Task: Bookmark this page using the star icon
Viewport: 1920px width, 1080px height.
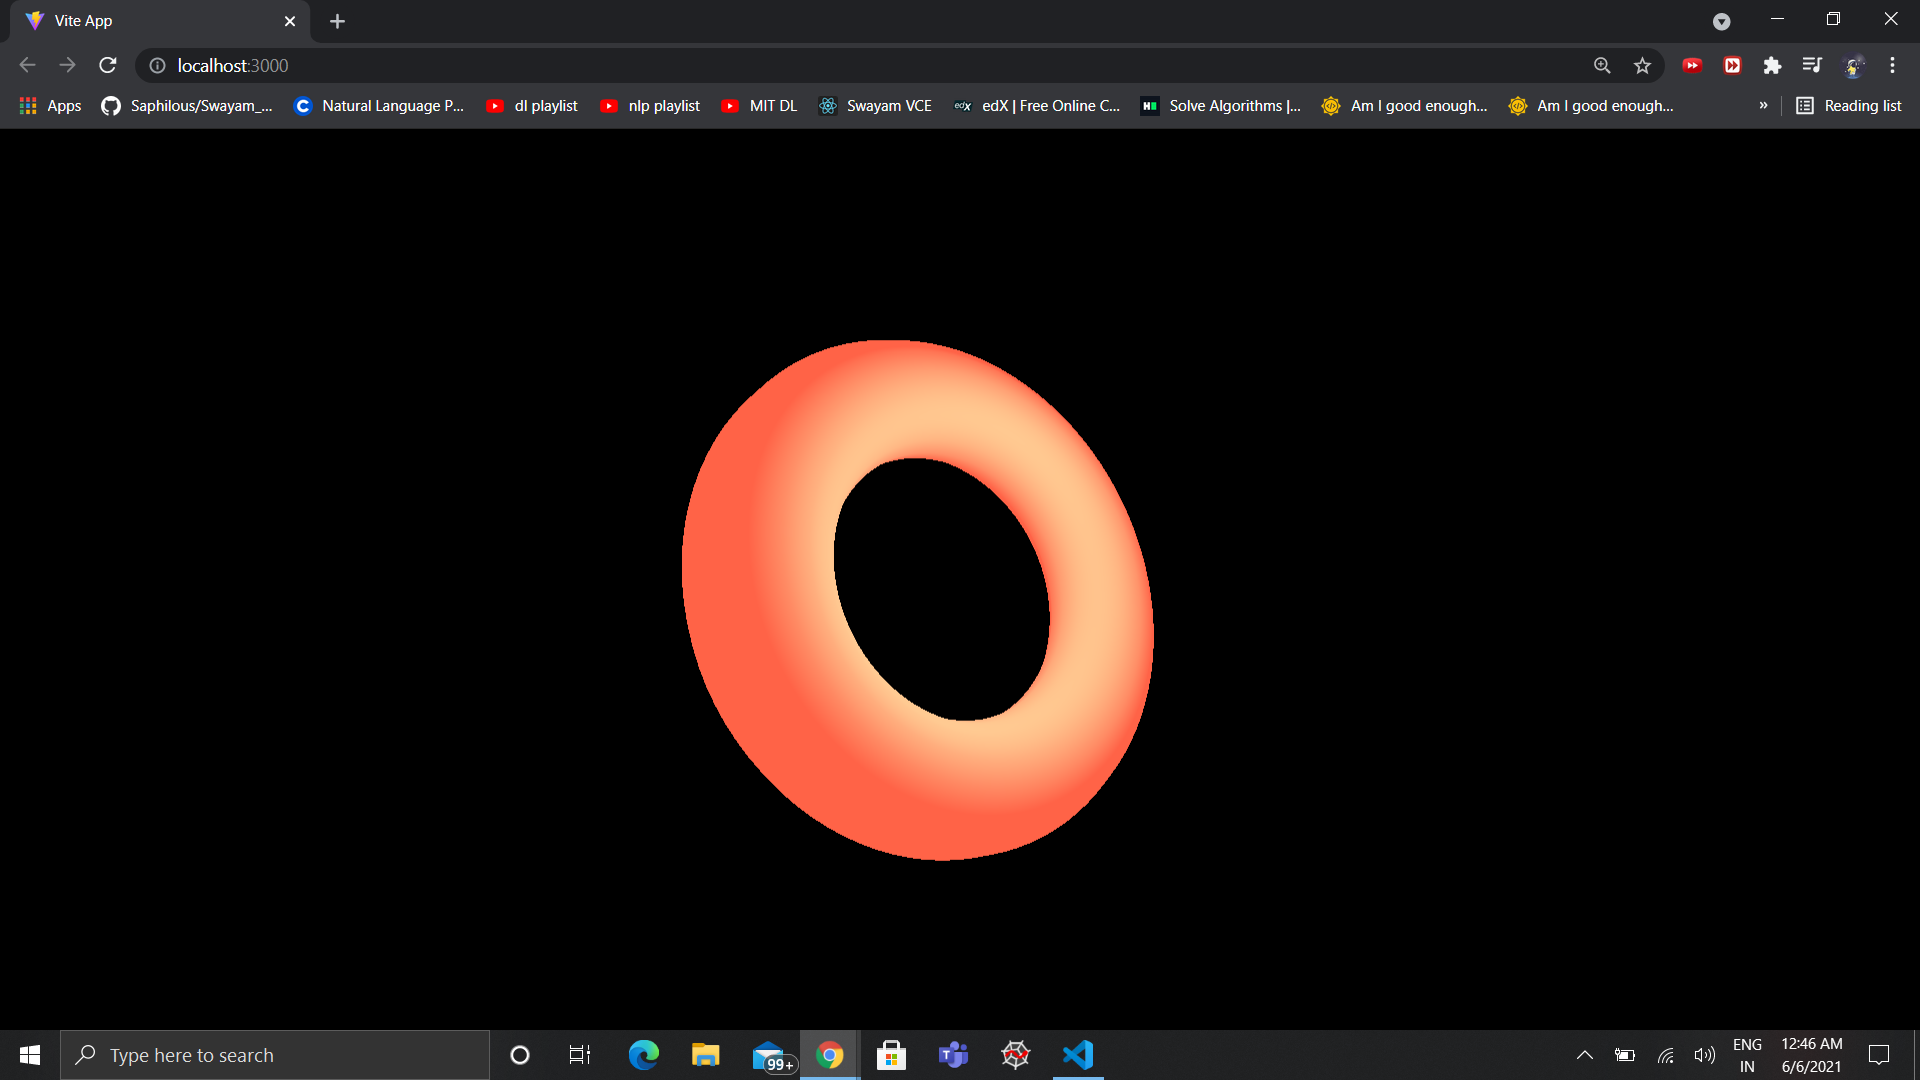Action: click(x=1642, y=65)
